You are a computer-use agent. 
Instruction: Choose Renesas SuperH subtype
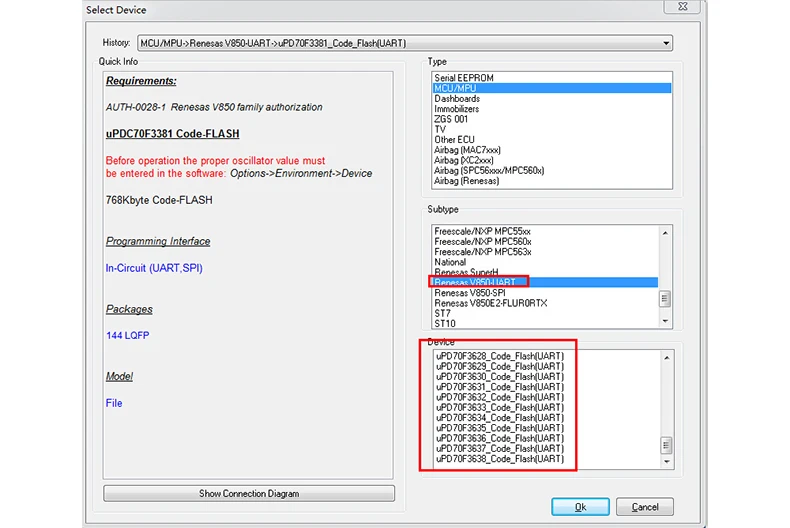click(545, 272)
